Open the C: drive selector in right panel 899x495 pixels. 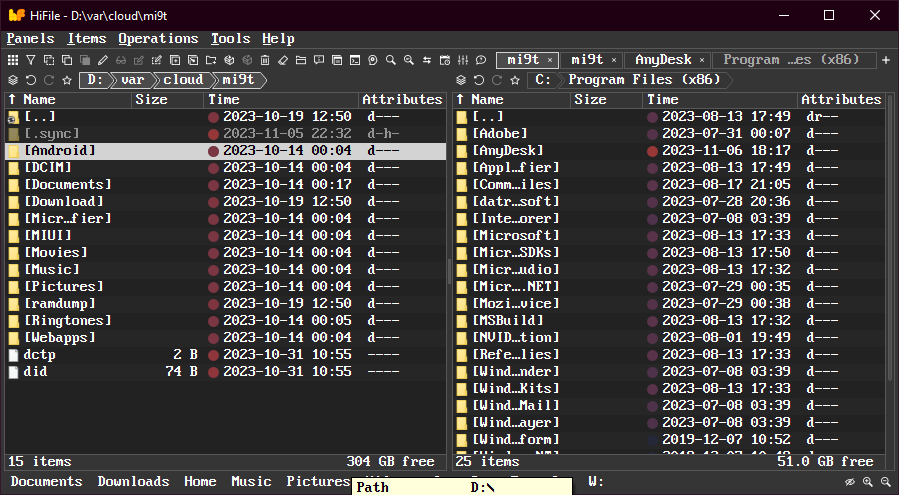pyautogui.click(x=542, y=80)
